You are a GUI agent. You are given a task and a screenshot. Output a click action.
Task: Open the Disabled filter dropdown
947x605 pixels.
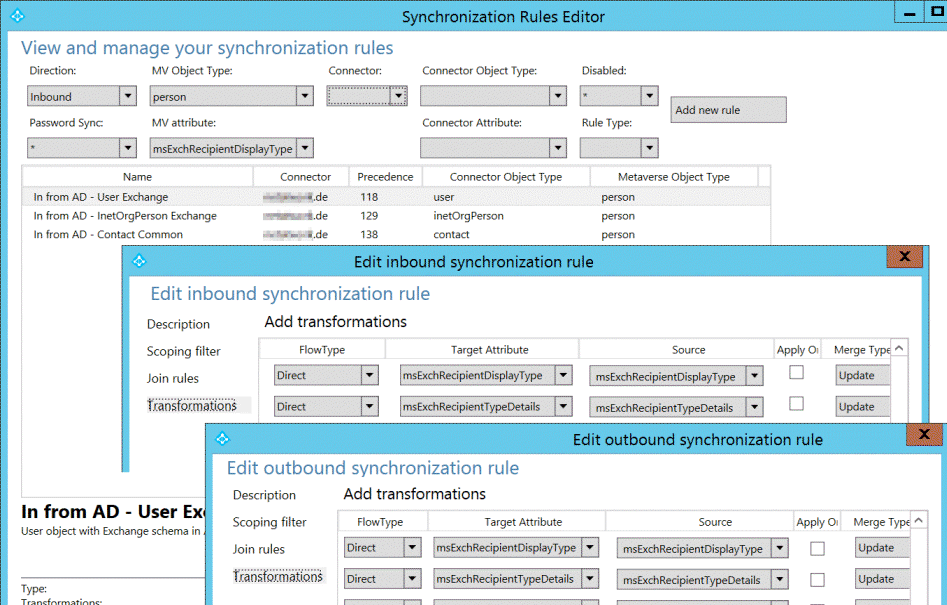[x=618, y=96]
